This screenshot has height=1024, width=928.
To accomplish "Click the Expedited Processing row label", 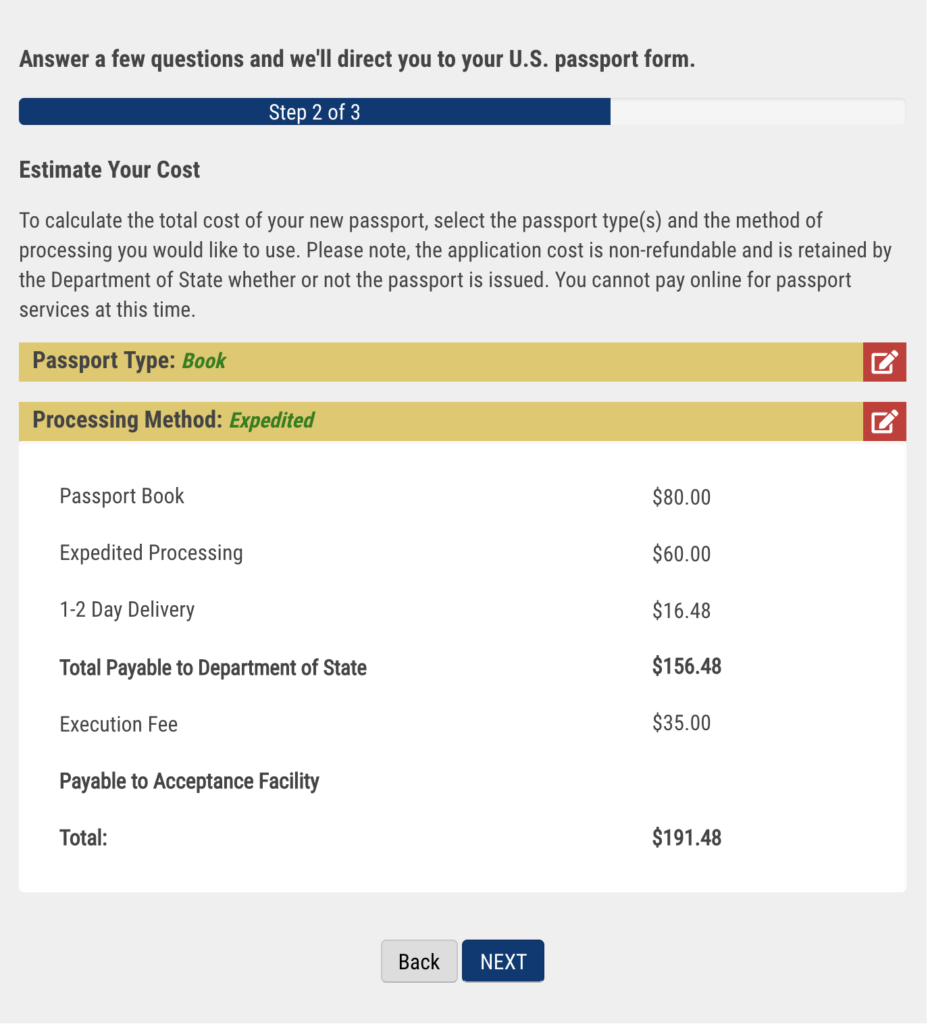I will pyautogui.click(x=151, y=553).
